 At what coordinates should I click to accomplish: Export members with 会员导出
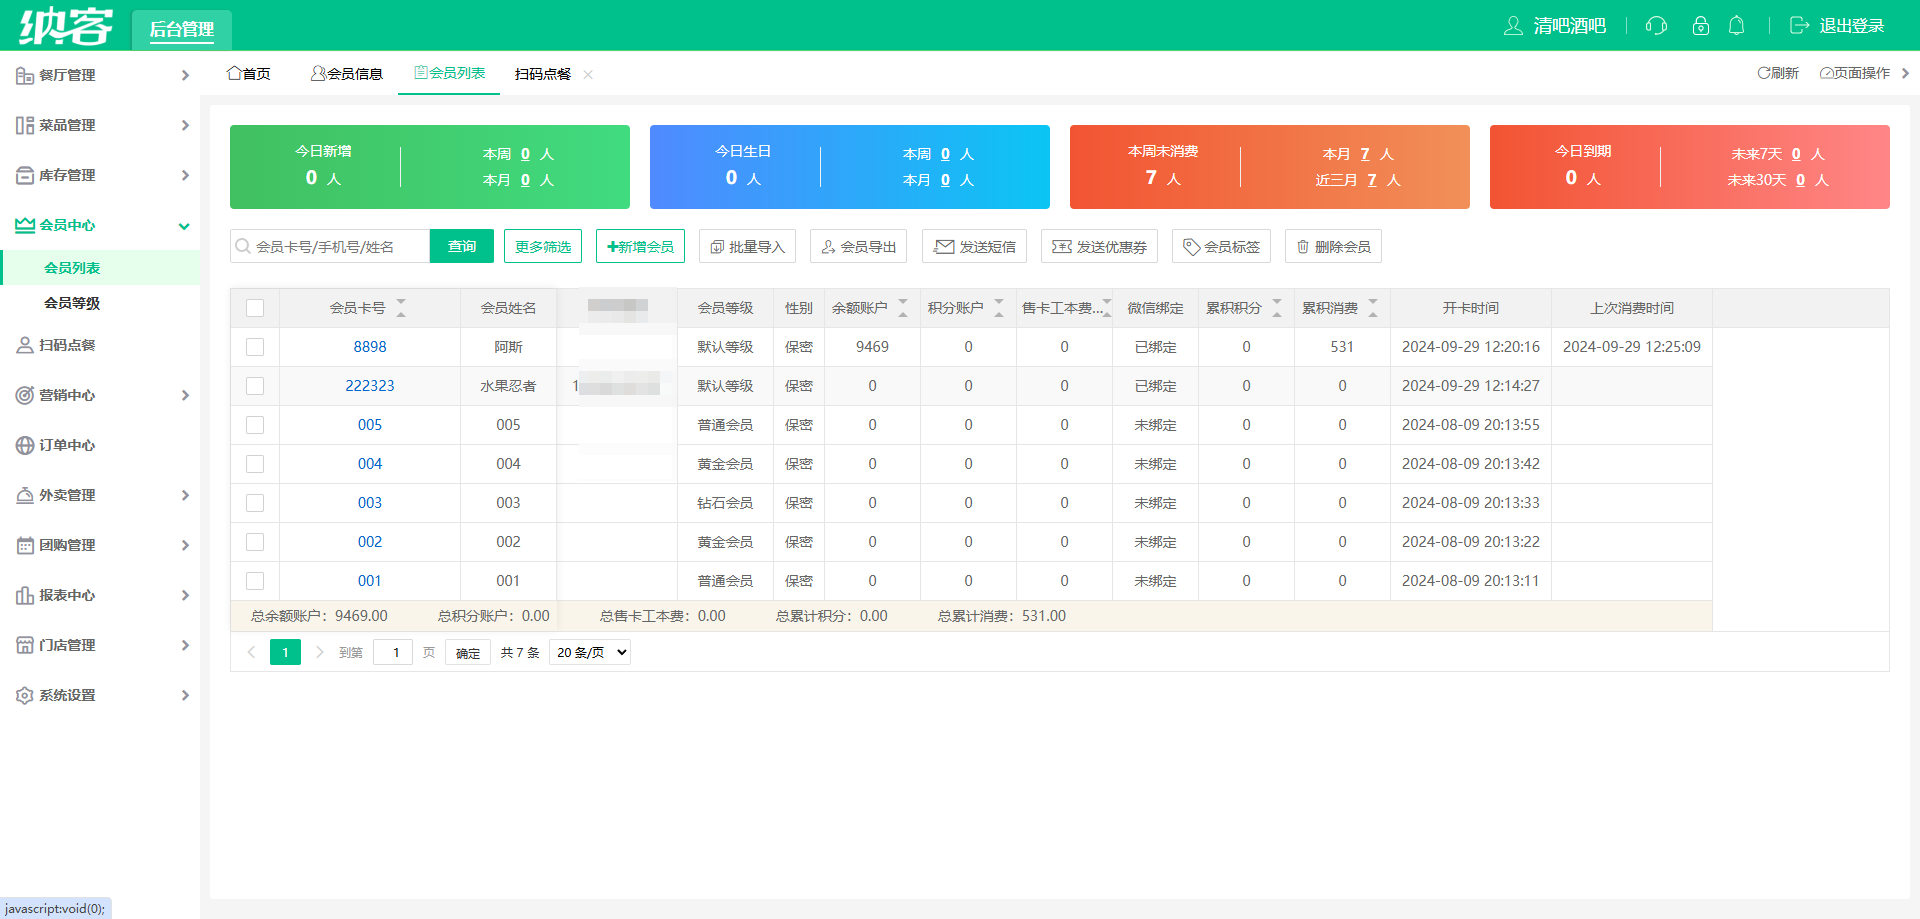coord(858,246)
